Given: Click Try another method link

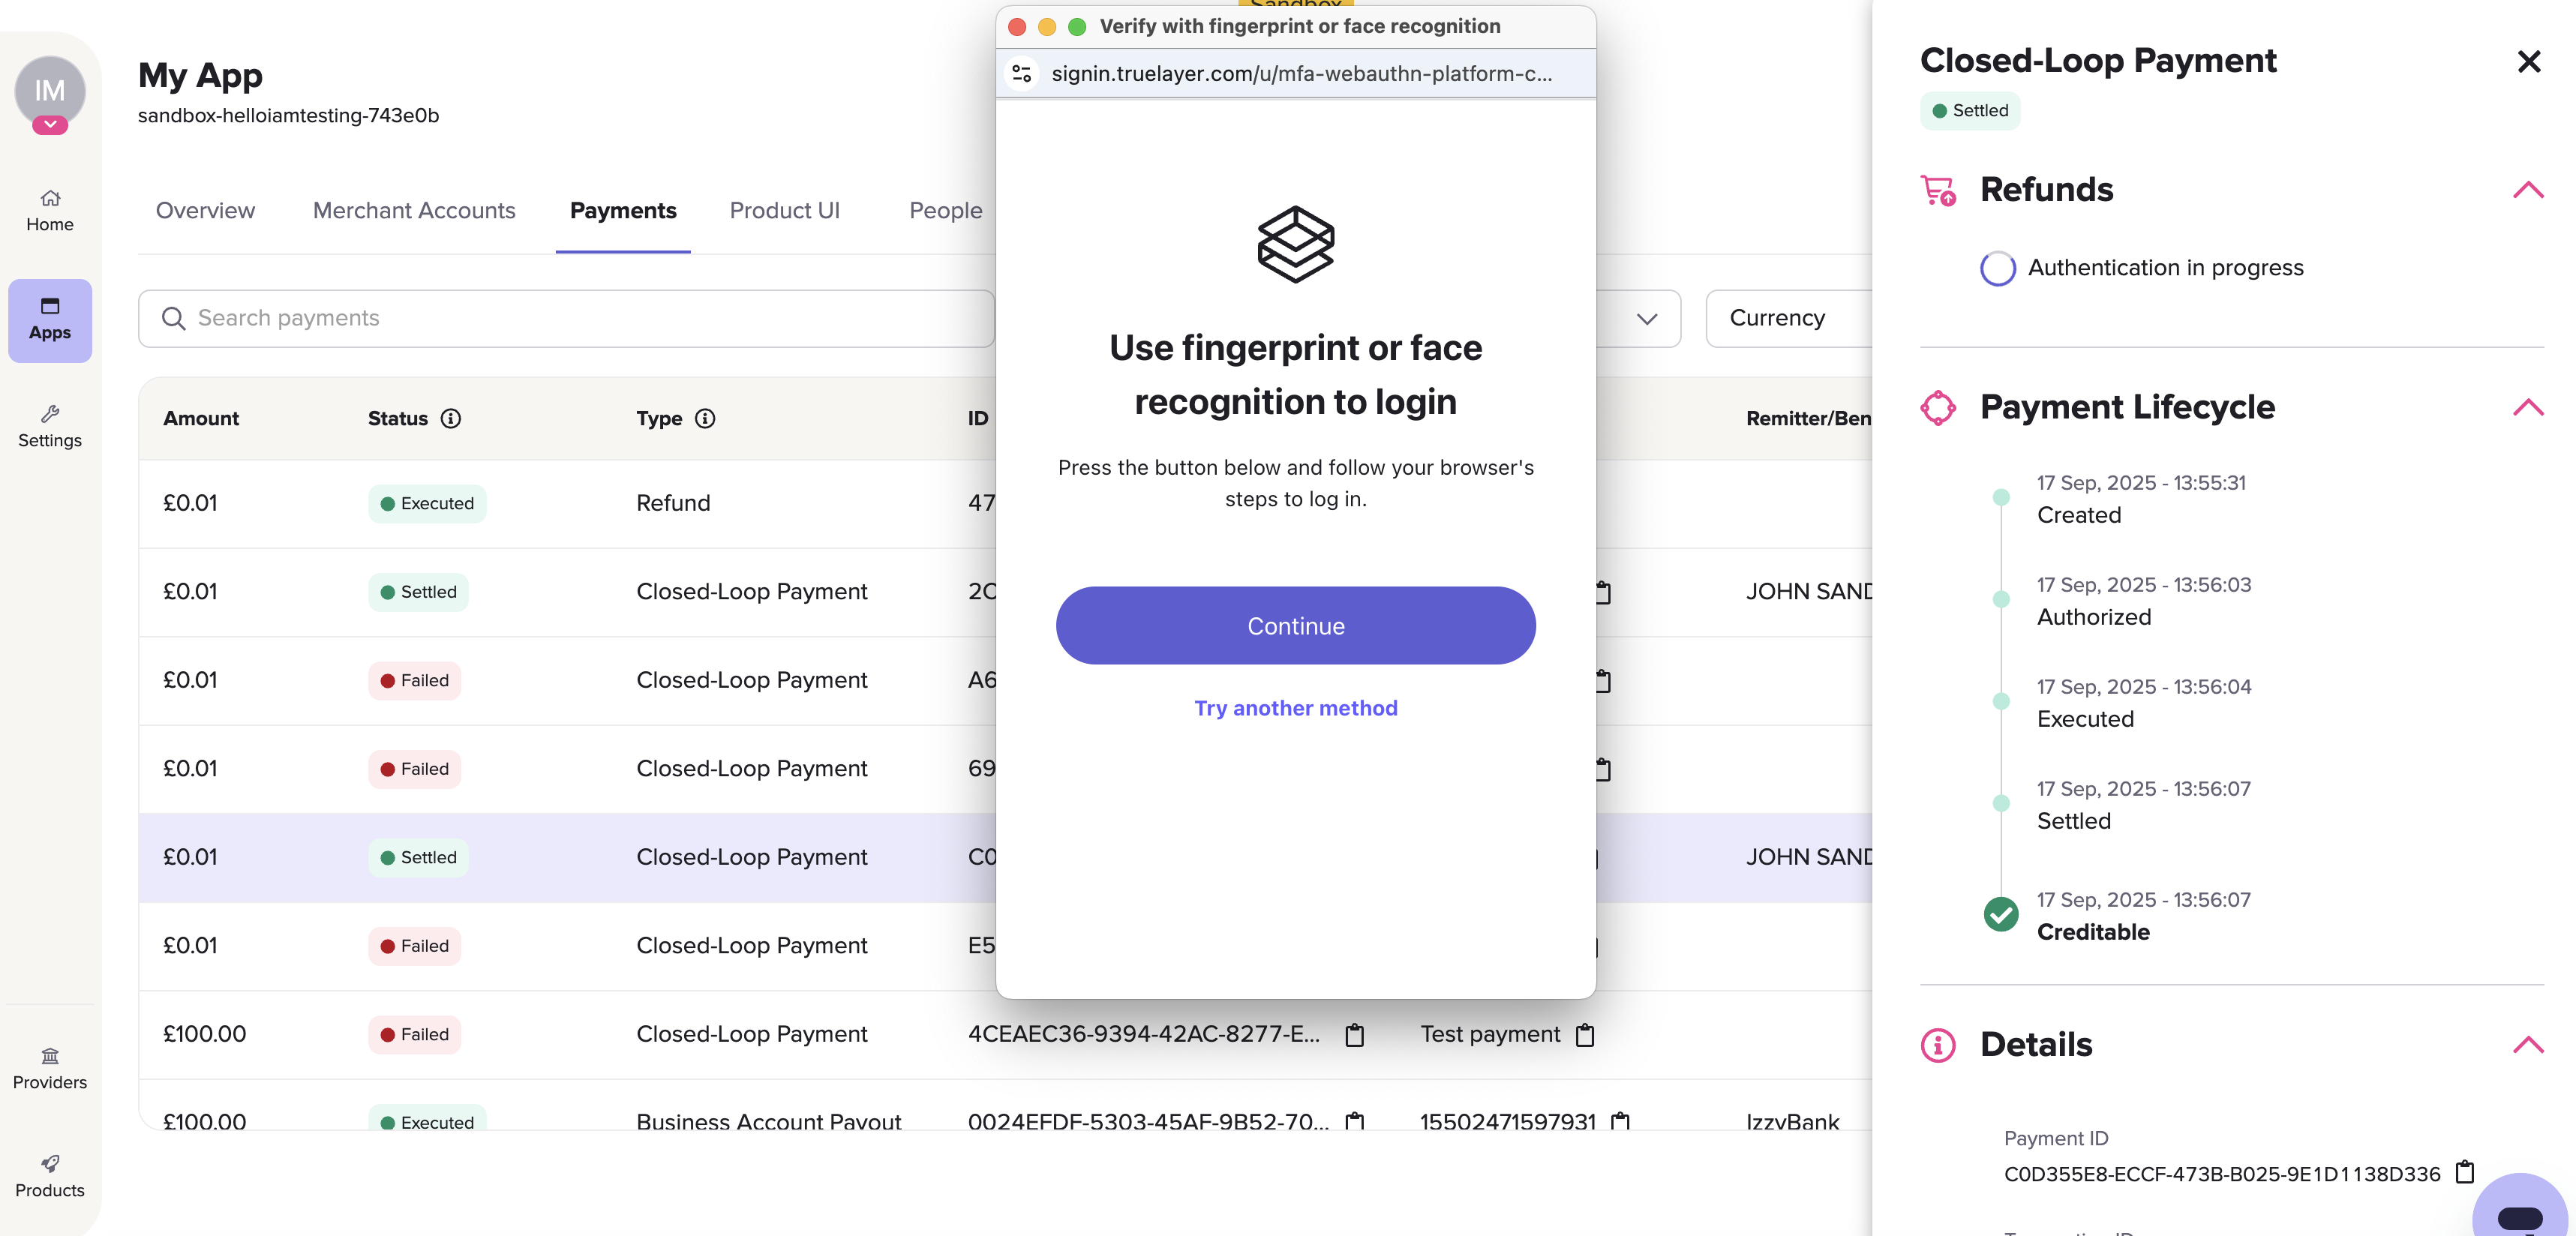Looking at the screenshot, I should (x=1295, y=708).
